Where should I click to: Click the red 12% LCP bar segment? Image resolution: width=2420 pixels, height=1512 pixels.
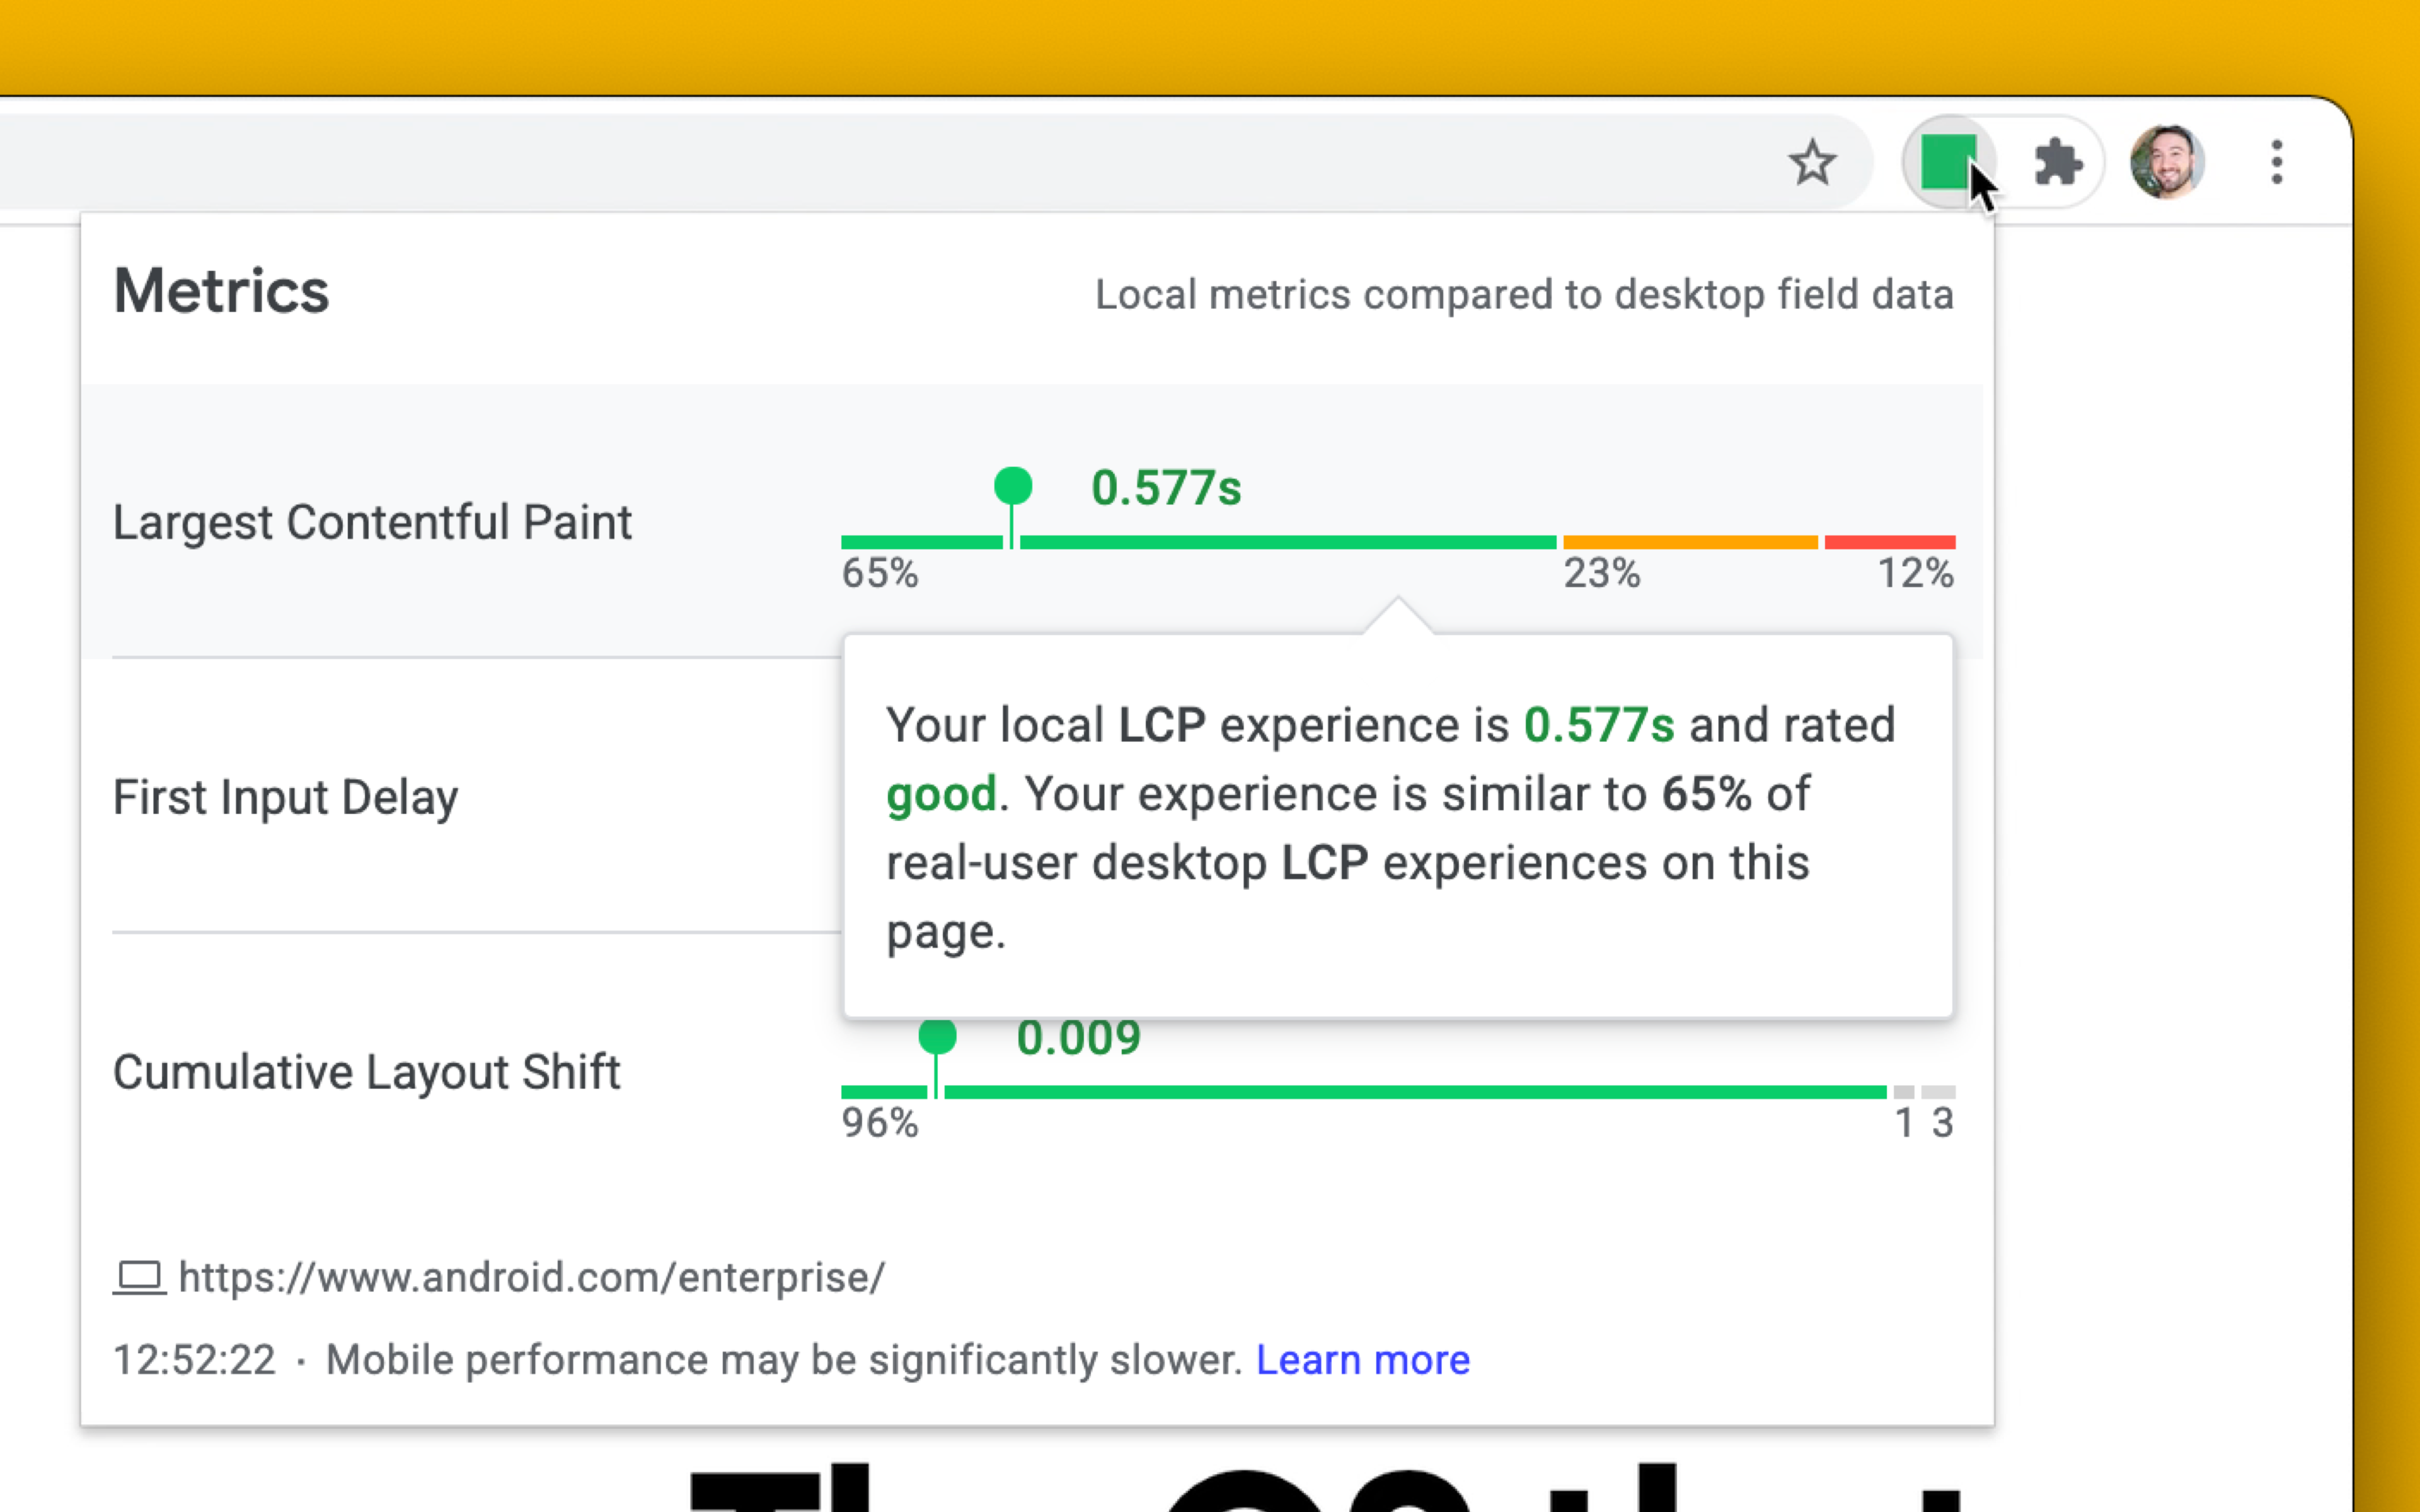tap(1889, 542)
